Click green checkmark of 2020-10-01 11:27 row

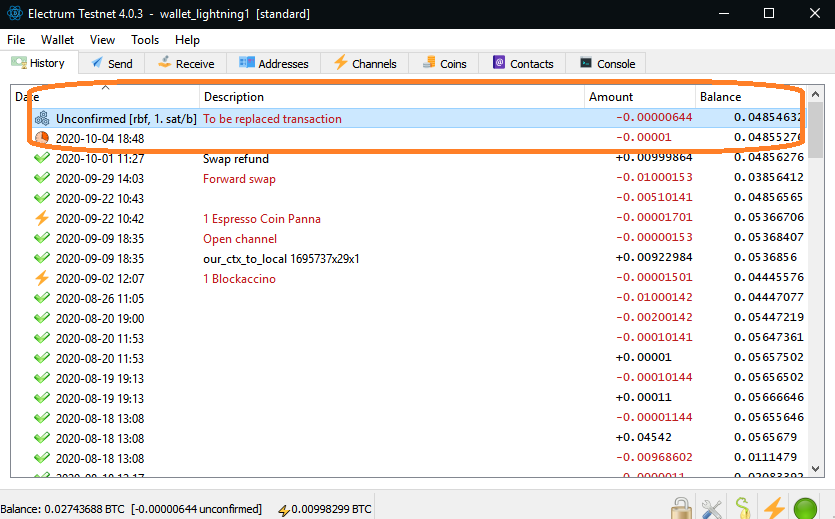point(42,158)
